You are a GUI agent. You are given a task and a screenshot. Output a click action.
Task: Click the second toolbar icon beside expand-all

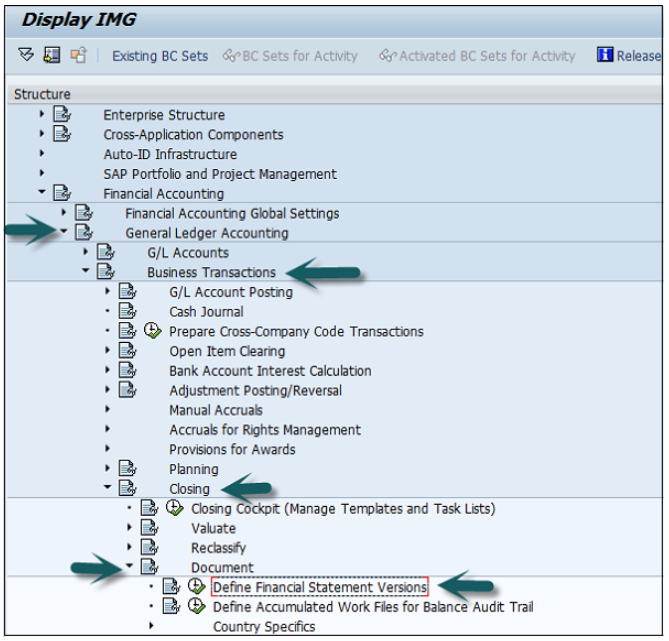52,56
